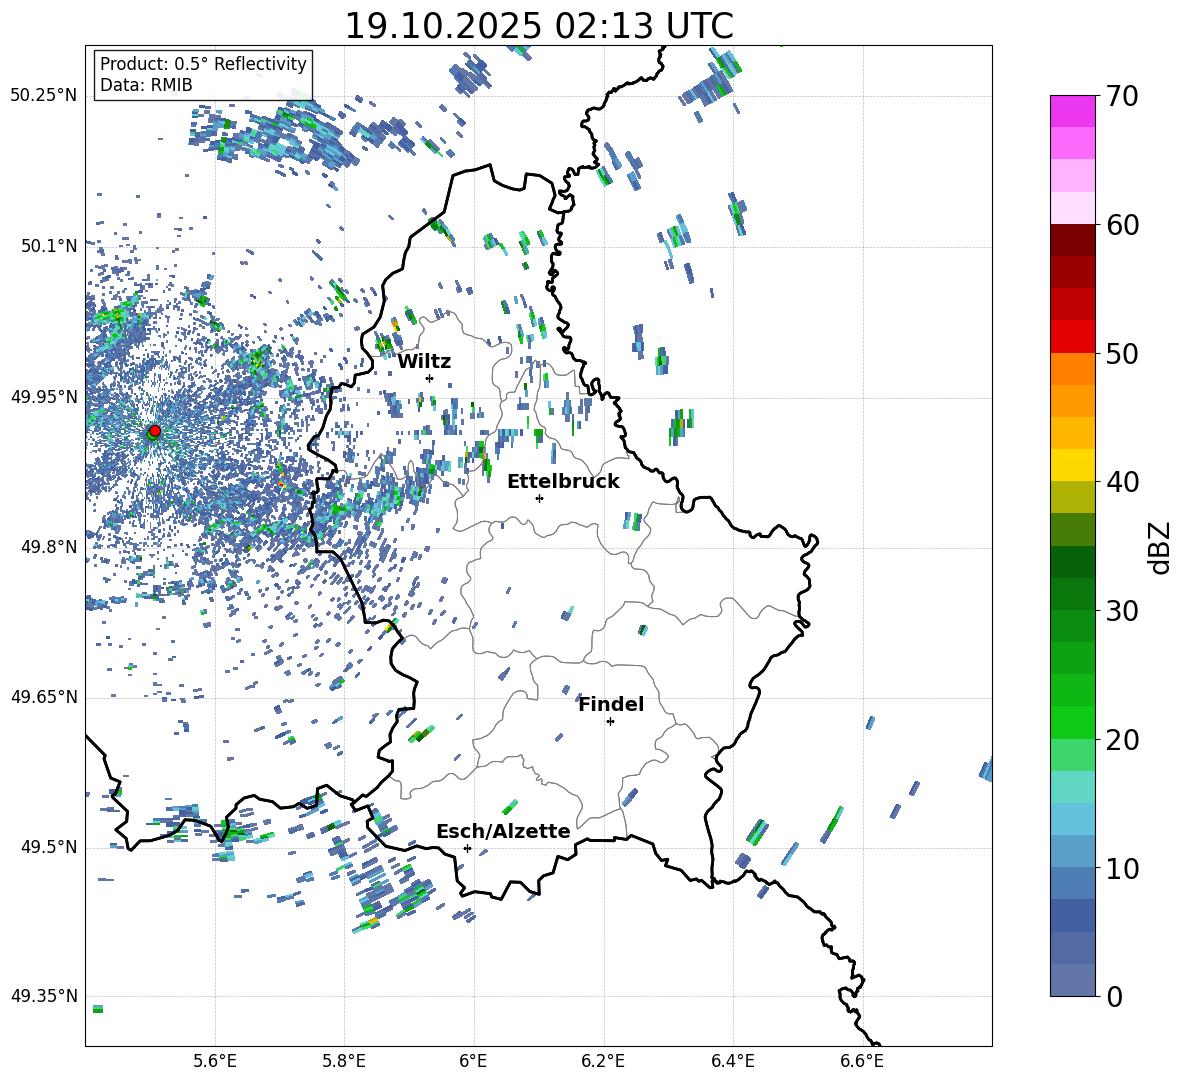Click the 50.25°N latitude tick label
The height and width of the screenshot is (1081, 1184).
44,96
